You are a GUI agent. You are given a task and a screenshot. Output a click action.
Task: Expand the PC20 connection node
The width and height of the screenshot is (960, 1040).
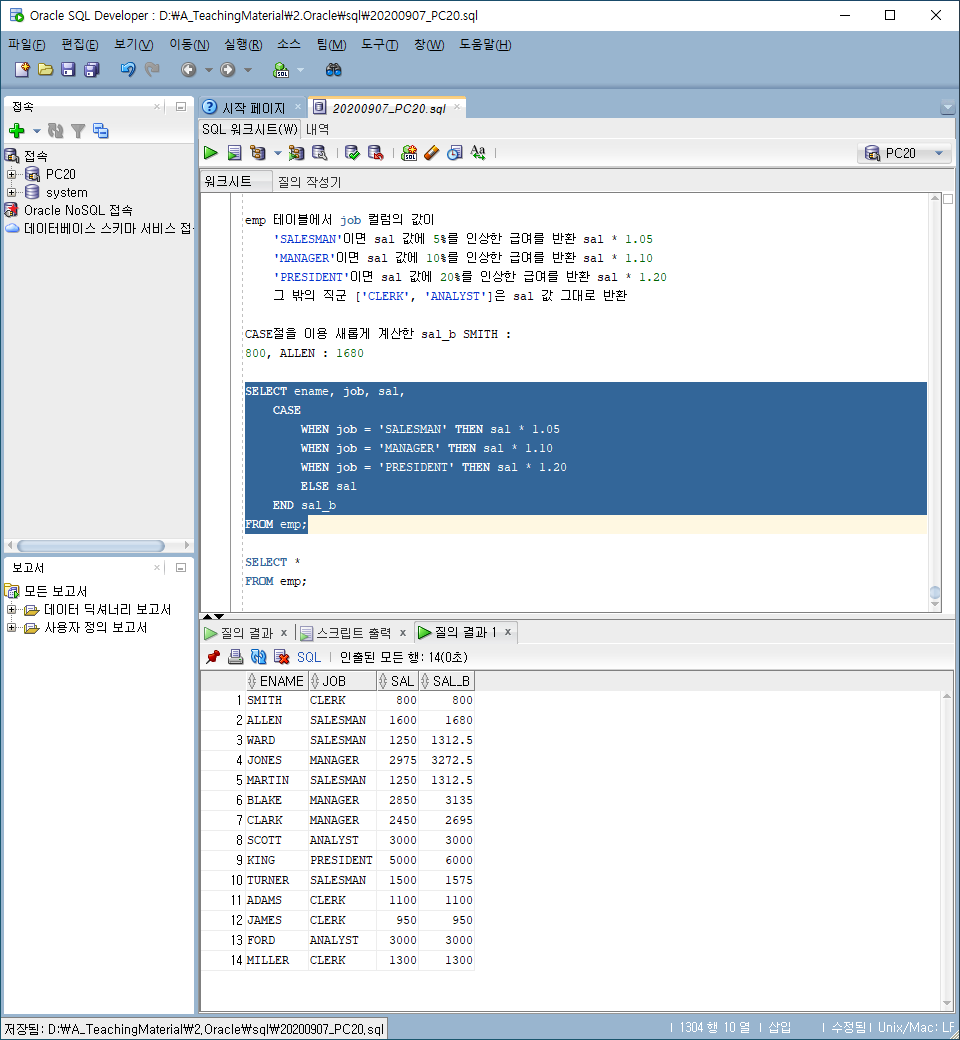(11, 174)
